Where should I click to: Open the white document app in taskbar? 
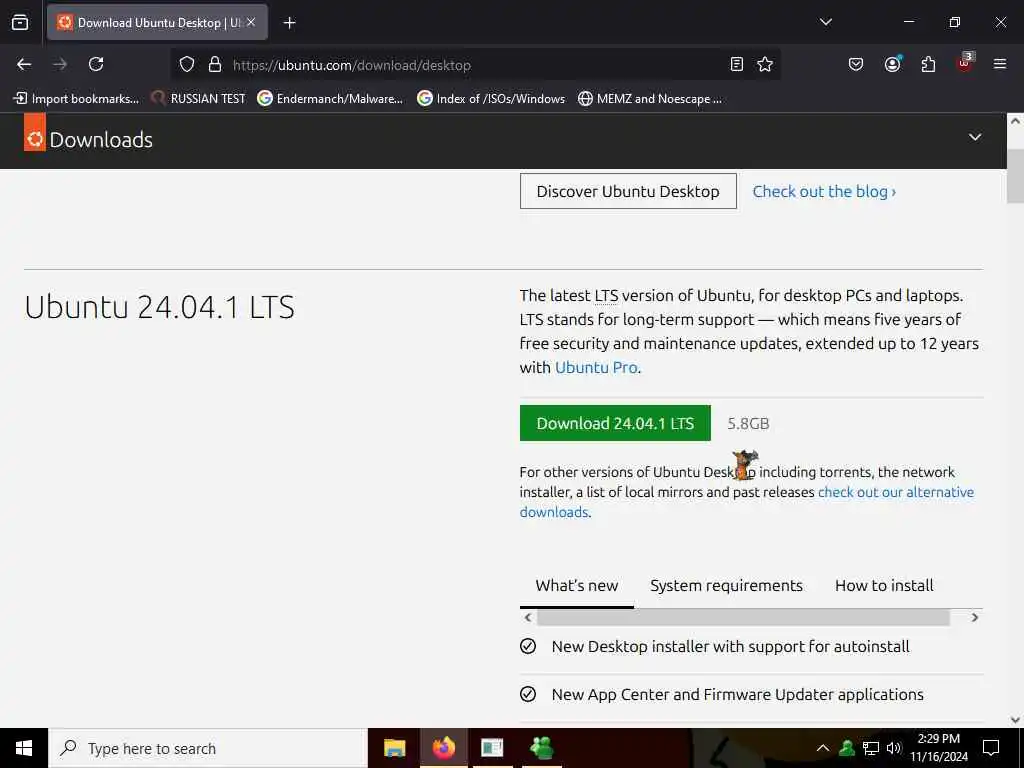pyautogui.click(x=492, y=748)
